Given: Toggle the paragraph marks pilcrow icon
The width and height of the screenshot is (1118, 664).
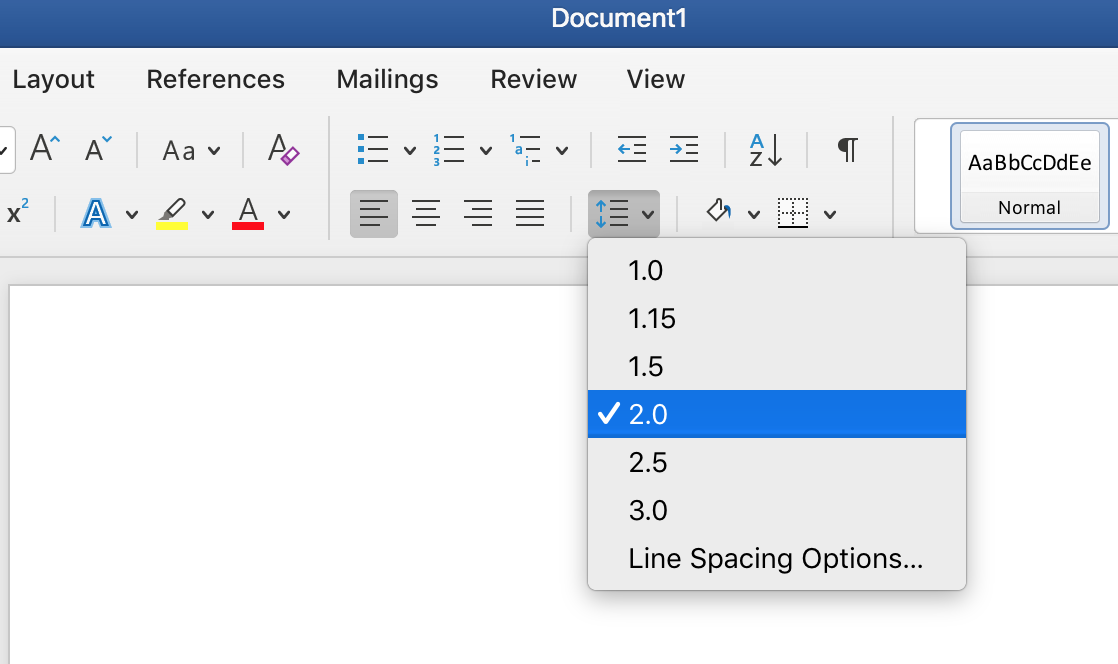Looking at the screenshot, I should click(x=847, y=150).
